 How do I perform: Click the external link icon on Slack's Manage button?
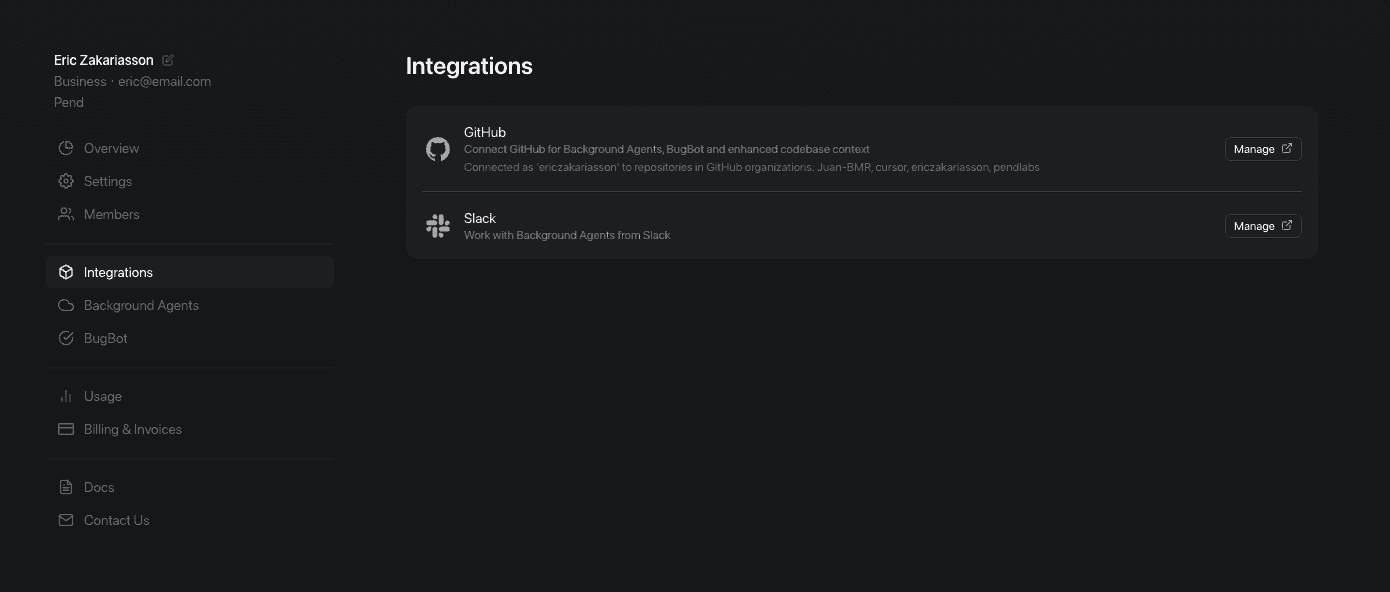[x=1286, y=225]
